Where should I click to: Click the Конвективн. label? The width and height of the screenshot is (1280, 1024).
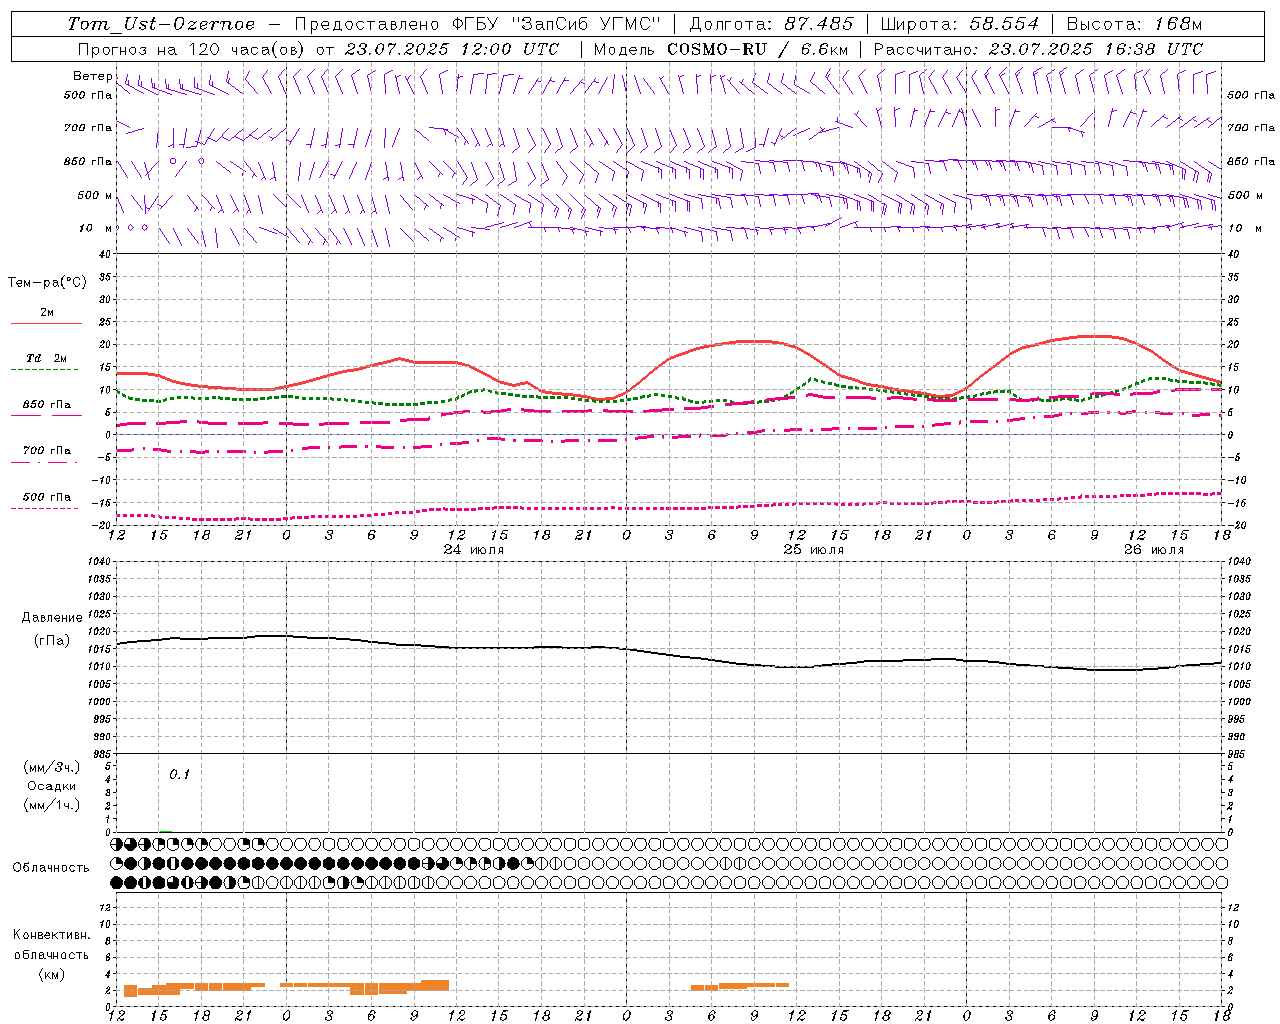point(52,935)
